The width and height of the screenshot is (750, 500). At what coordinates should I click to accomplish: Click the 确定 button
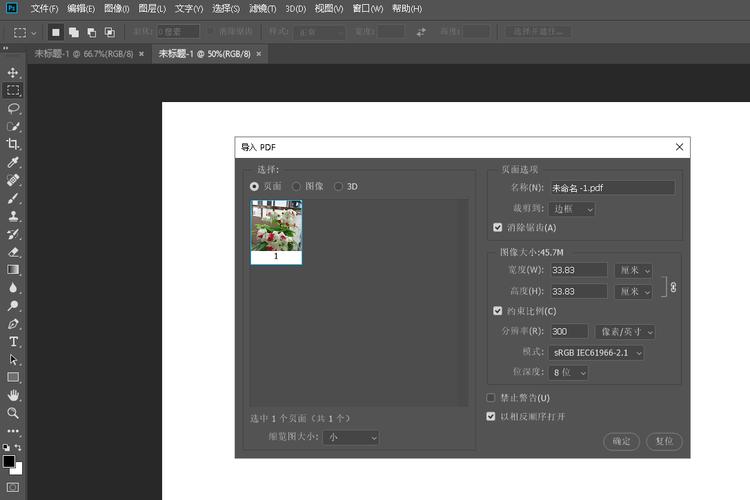(x=621, y=441)
